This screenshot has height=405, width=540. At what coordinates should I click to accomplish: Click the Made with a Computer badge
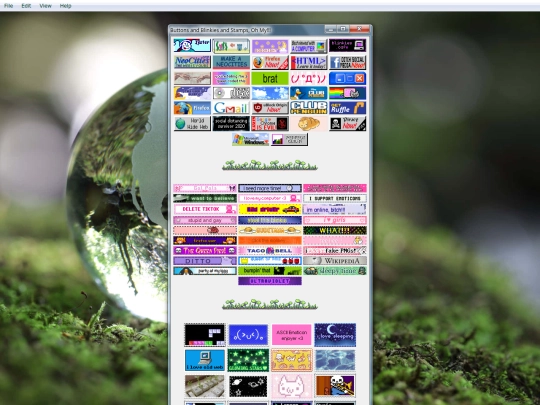tap(309, 45)
